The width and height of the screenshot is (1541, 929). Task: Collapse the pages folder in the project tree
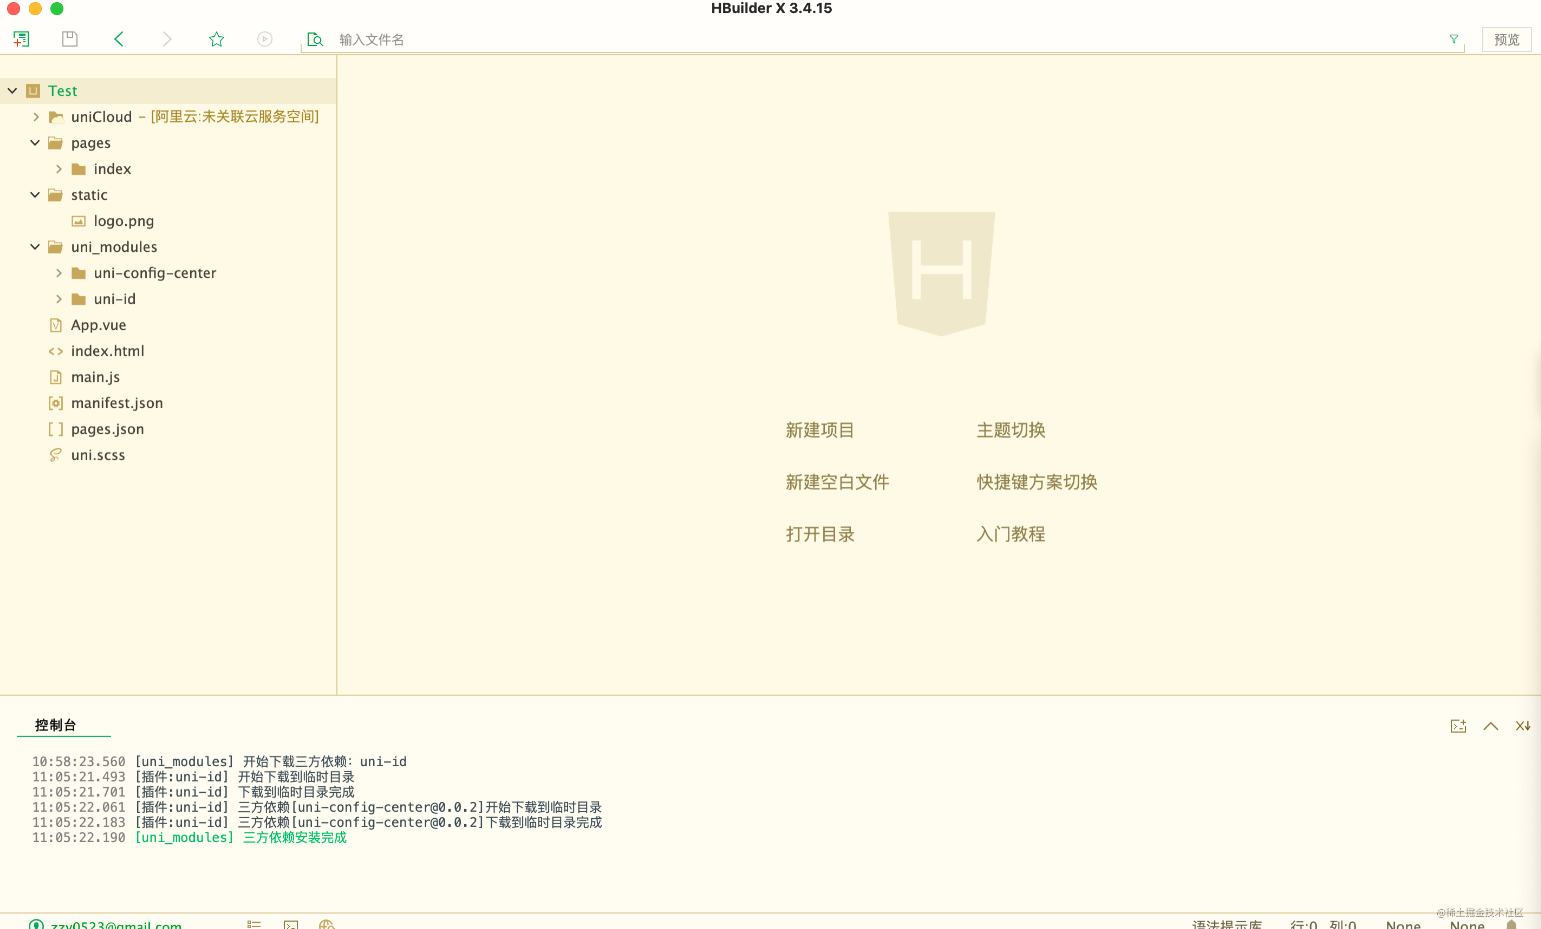coord(34,142)
